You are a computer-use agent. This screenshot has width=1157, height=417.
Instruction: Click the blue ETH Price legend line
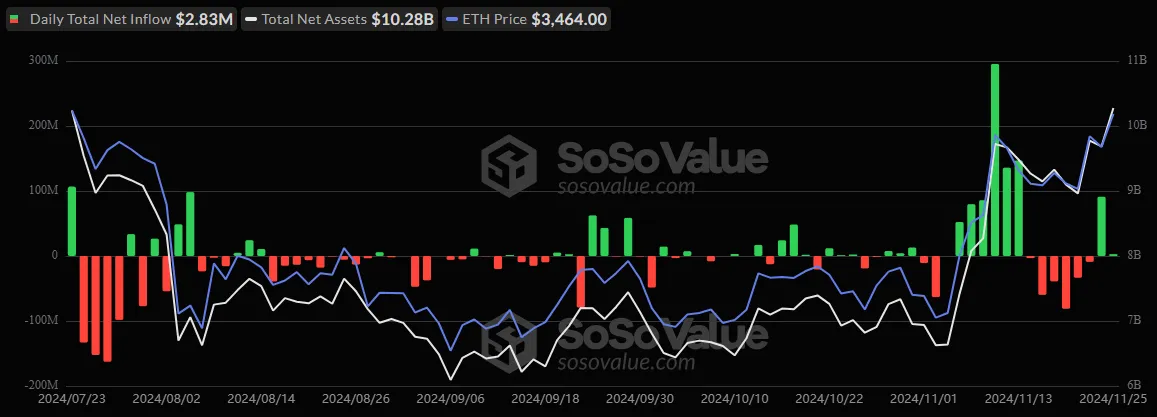point(451,20)
